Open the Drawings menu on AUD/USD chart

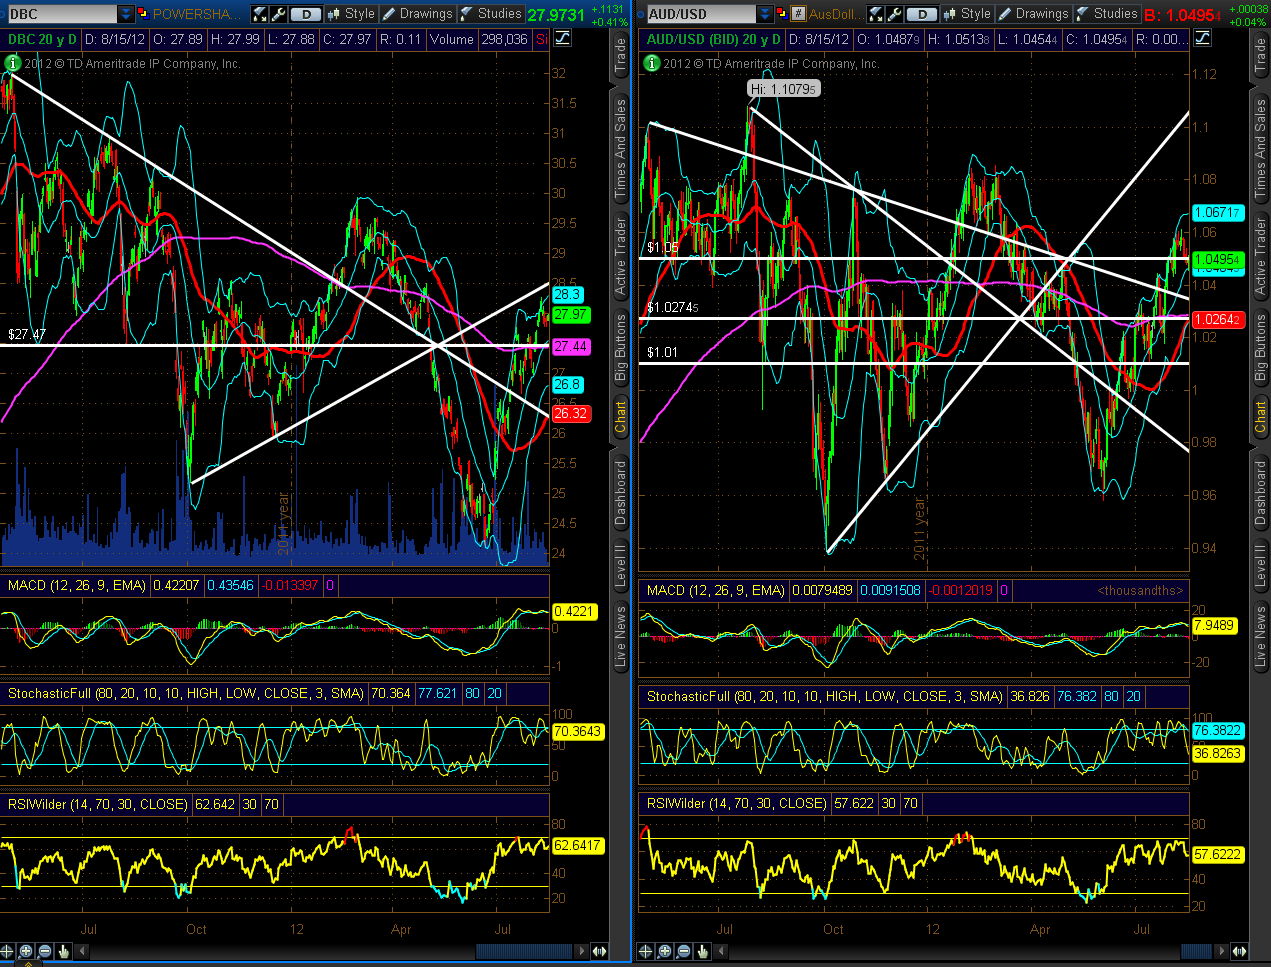(1033, 14)
